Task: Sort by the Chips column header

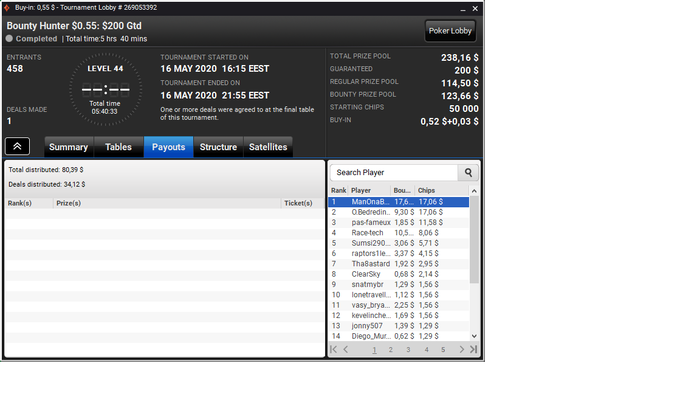Action: tap(442, 190)
